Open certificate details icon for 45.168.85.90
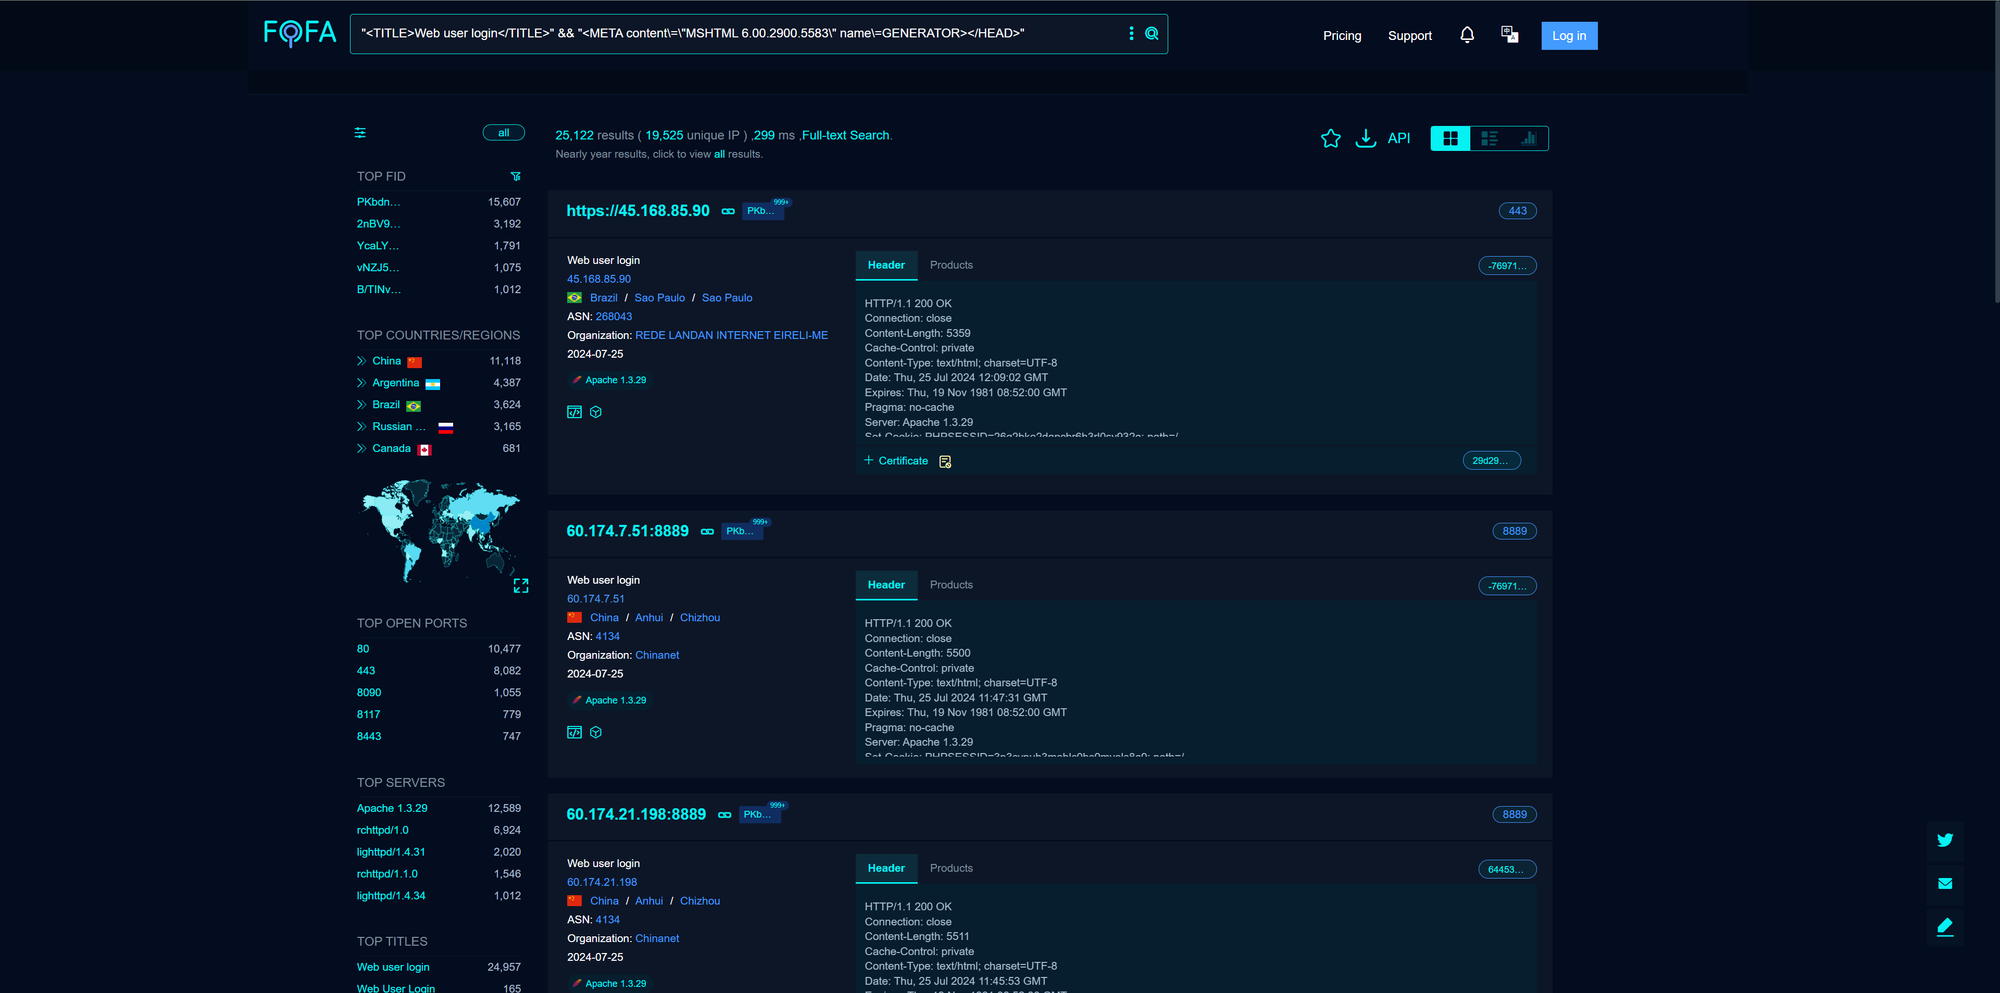This screenshot has width=2000, height=993. pyautogui.click(x=945, y=461)
